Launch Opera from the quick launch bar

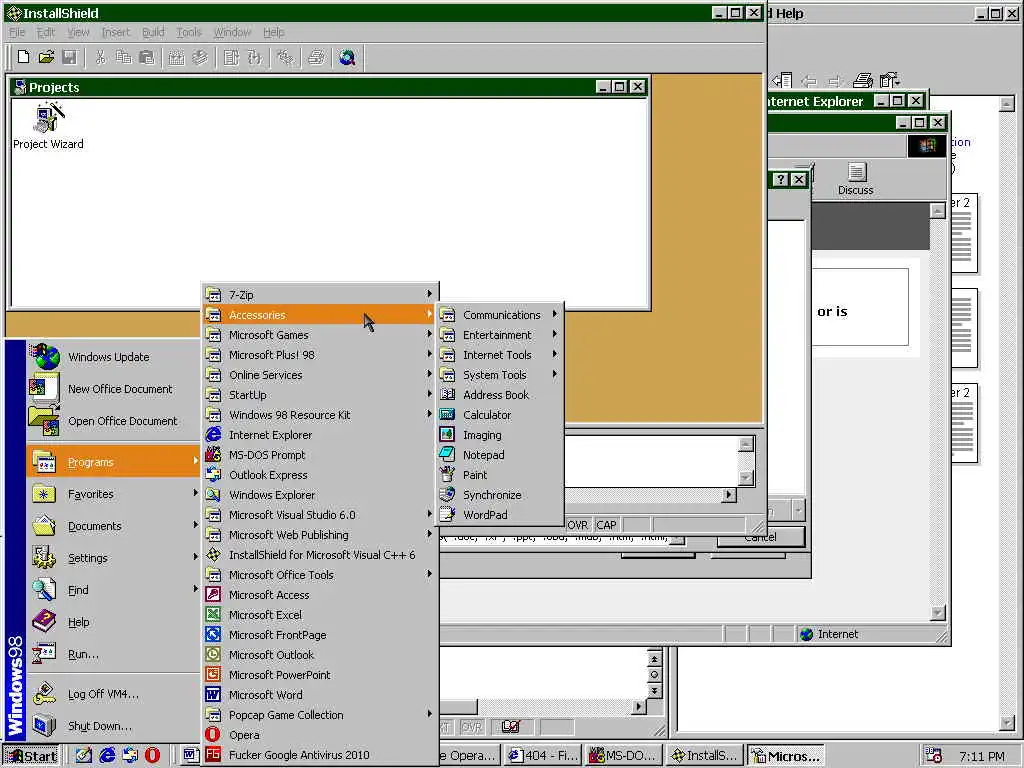152,756
